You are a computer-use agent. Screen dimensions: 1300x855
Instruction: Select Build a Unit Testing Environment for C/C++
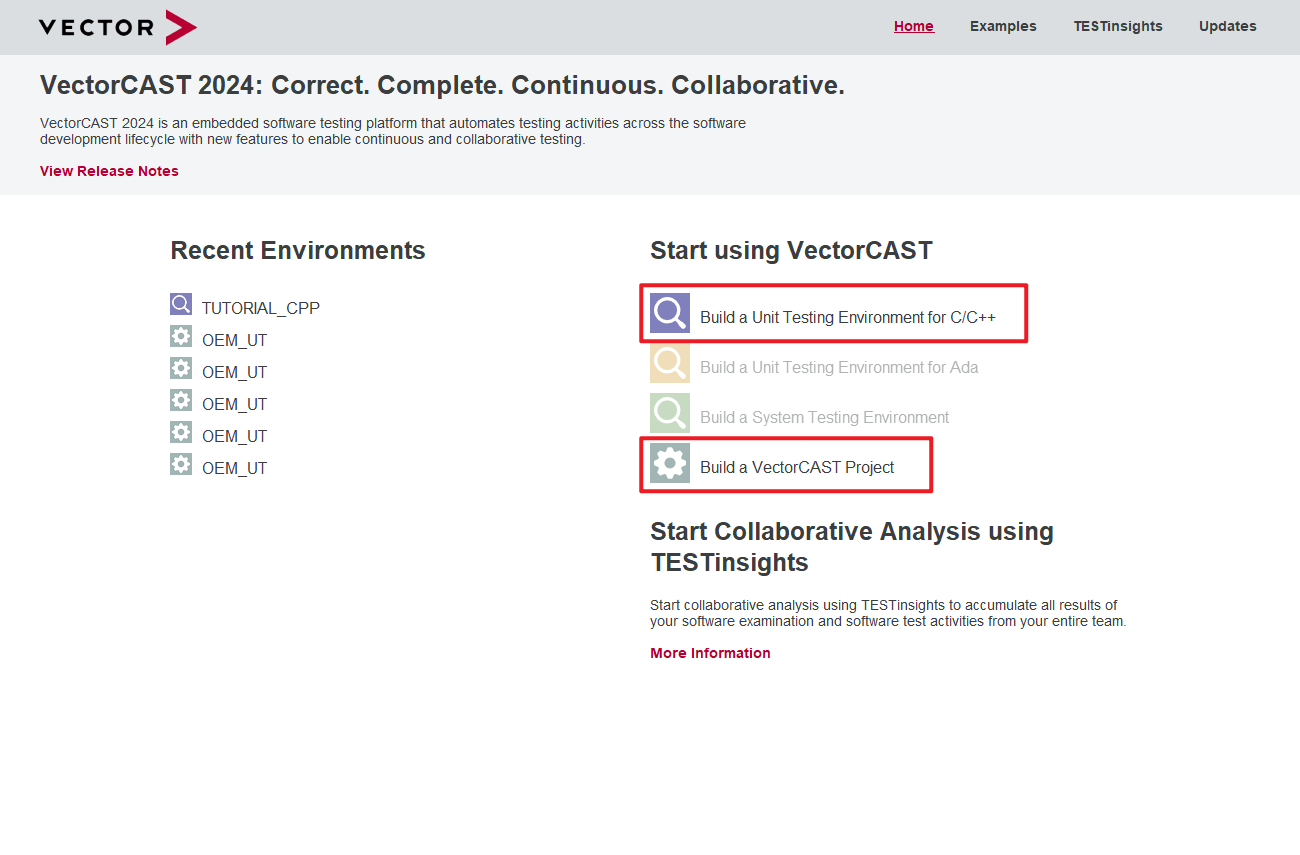pos(848,318)
